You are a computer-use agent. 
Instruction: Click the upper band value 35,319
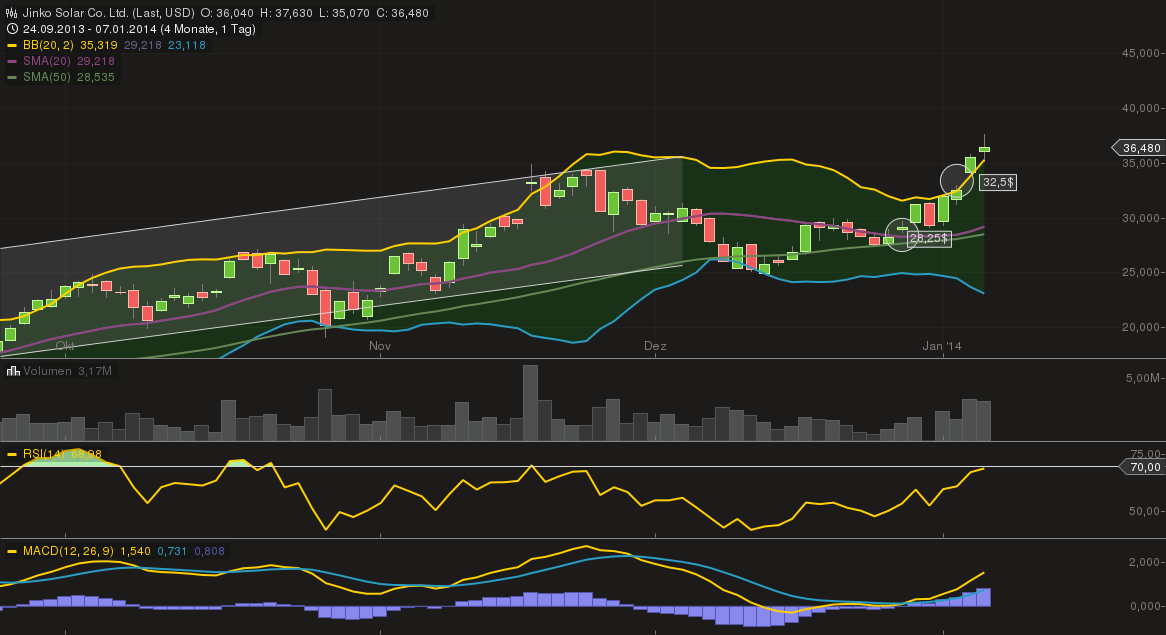pyautogui.click(x=99, y=45)
